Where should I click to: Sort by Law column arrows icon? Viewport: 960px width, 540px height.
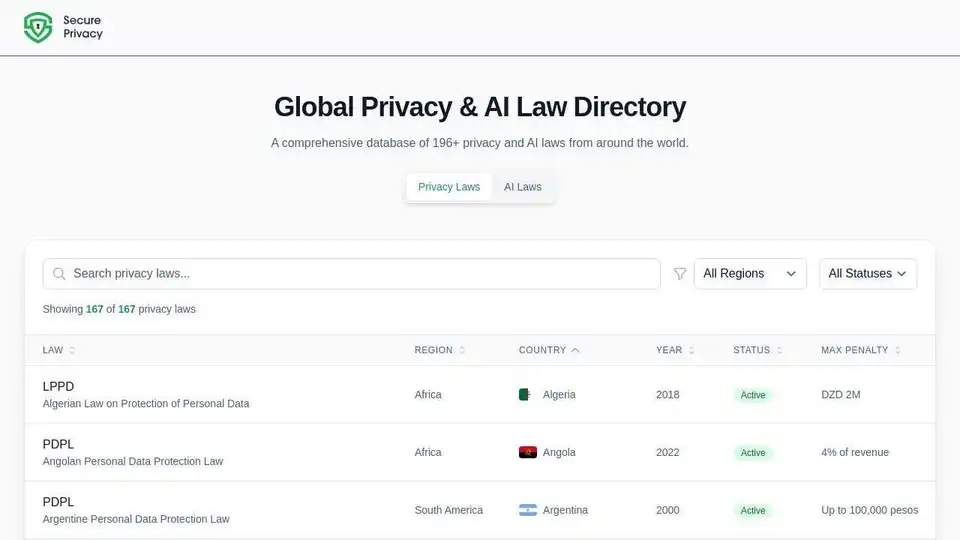pos(72,351)
